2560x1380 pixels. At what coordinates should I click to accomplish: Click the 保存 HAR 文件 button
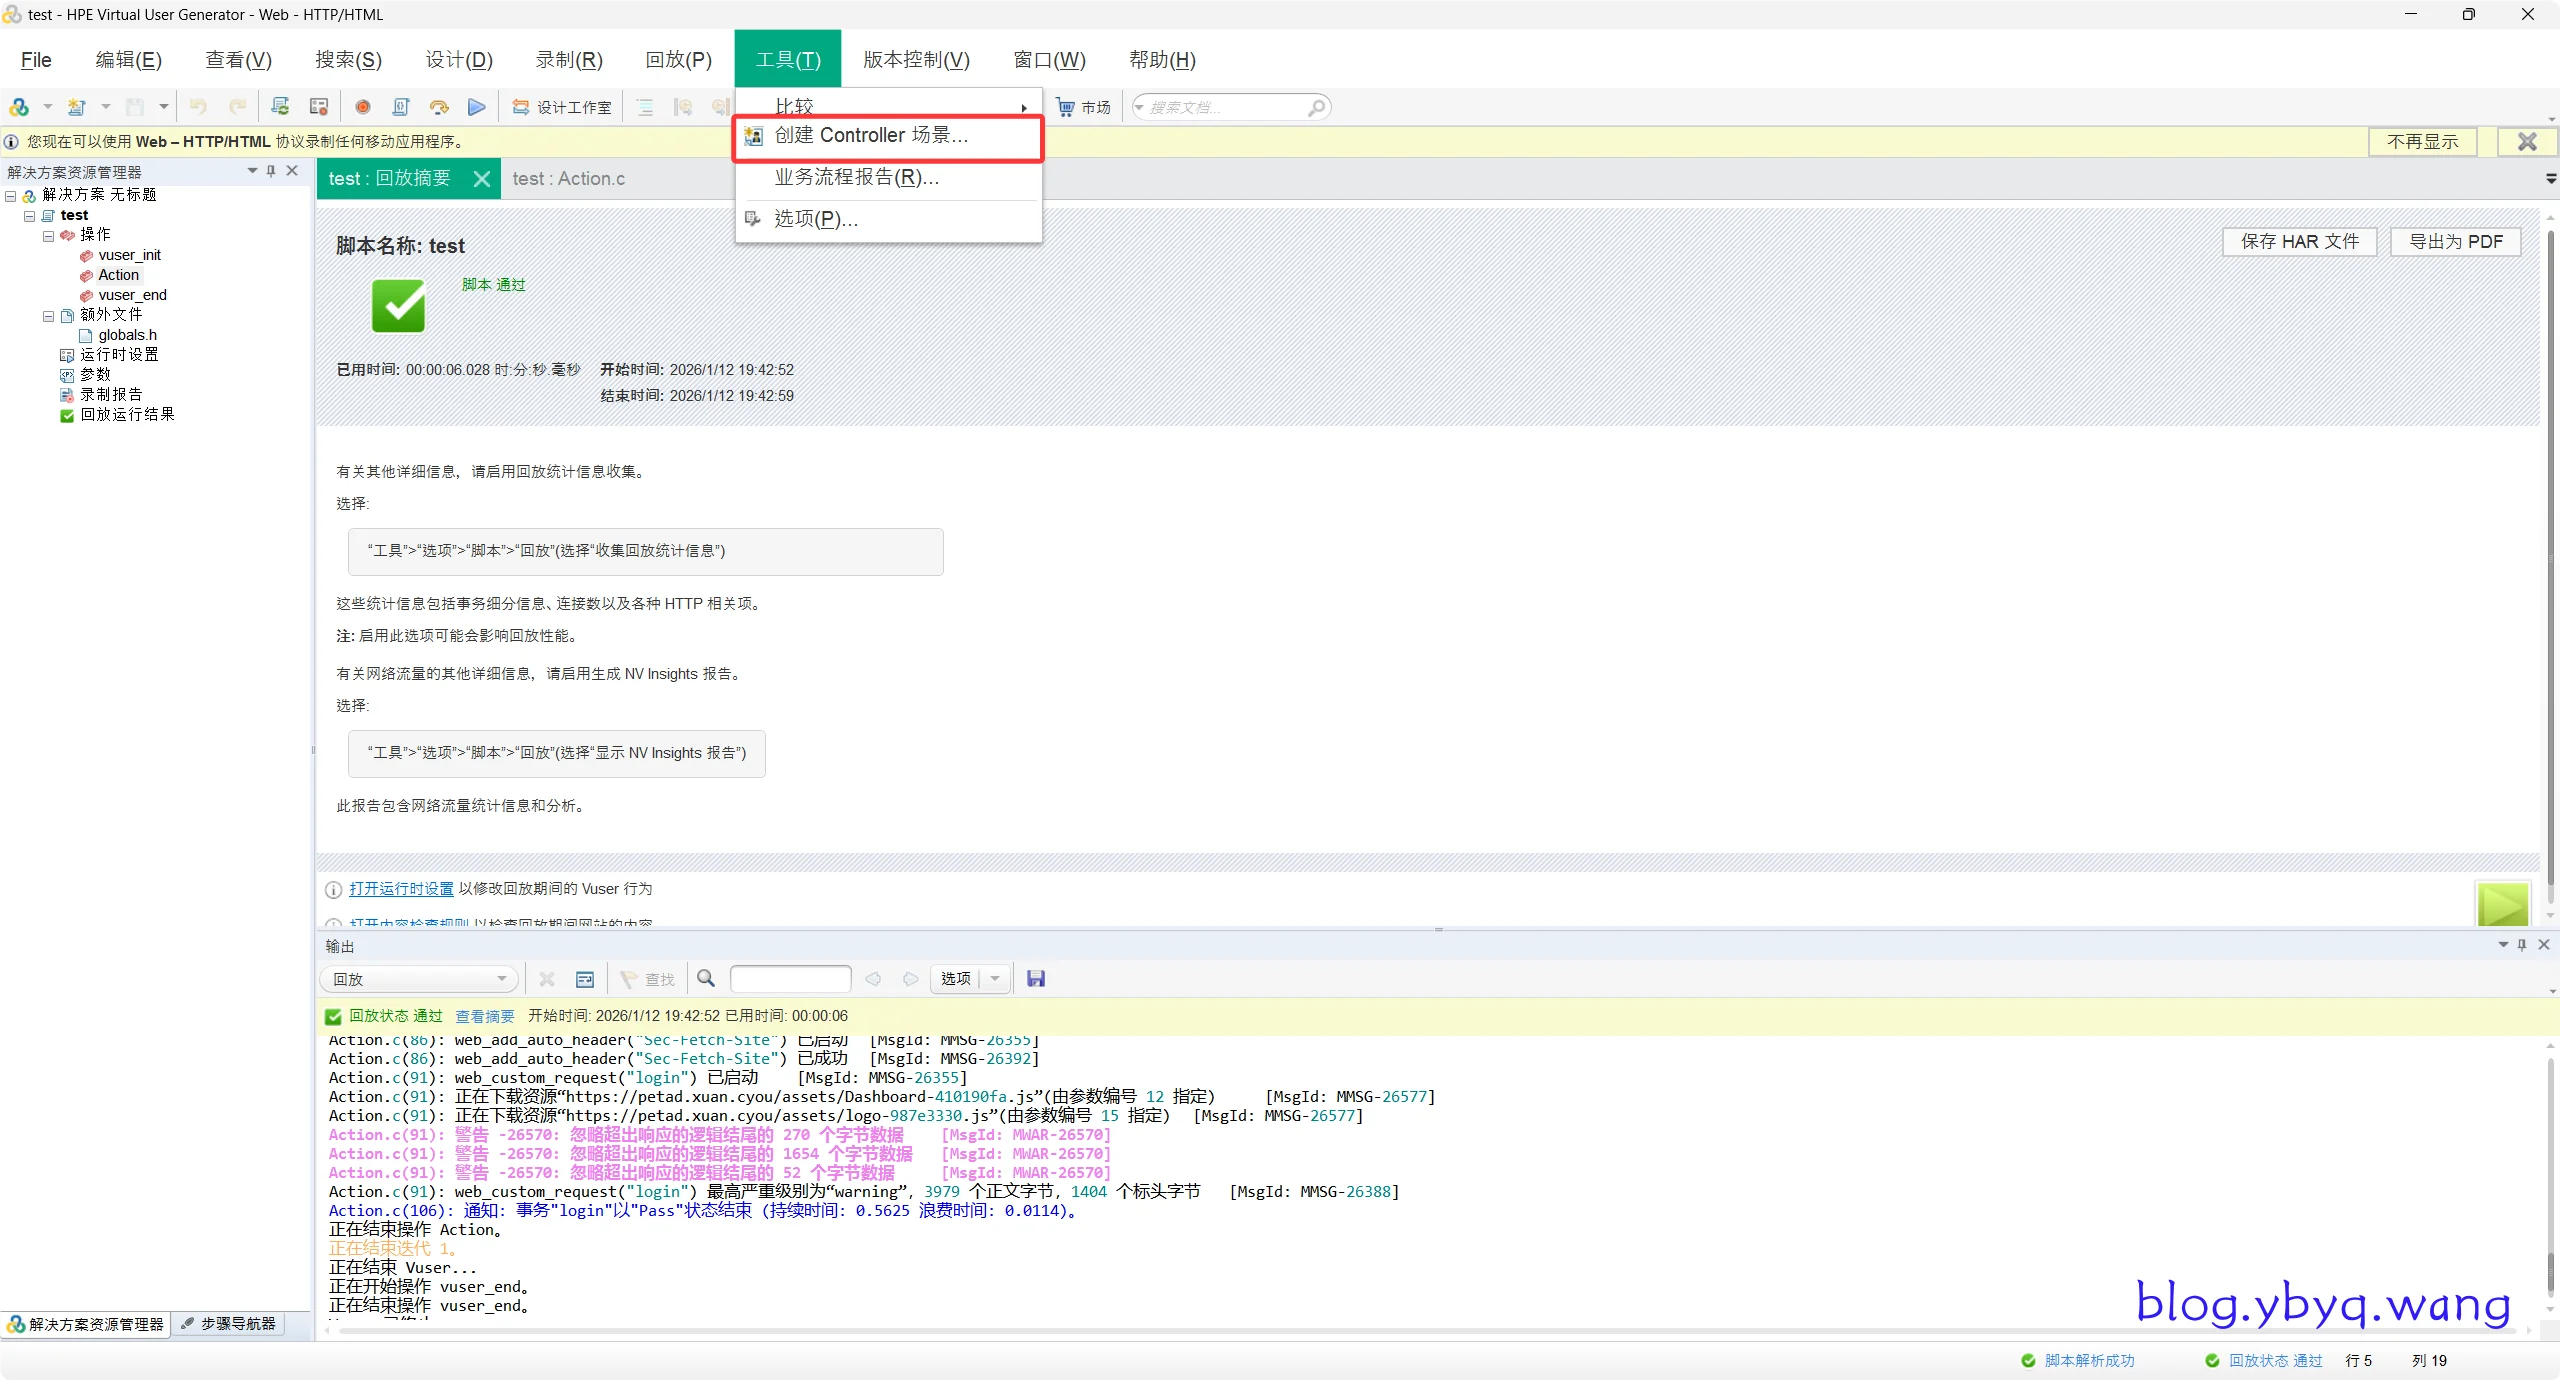[2298, 241]
